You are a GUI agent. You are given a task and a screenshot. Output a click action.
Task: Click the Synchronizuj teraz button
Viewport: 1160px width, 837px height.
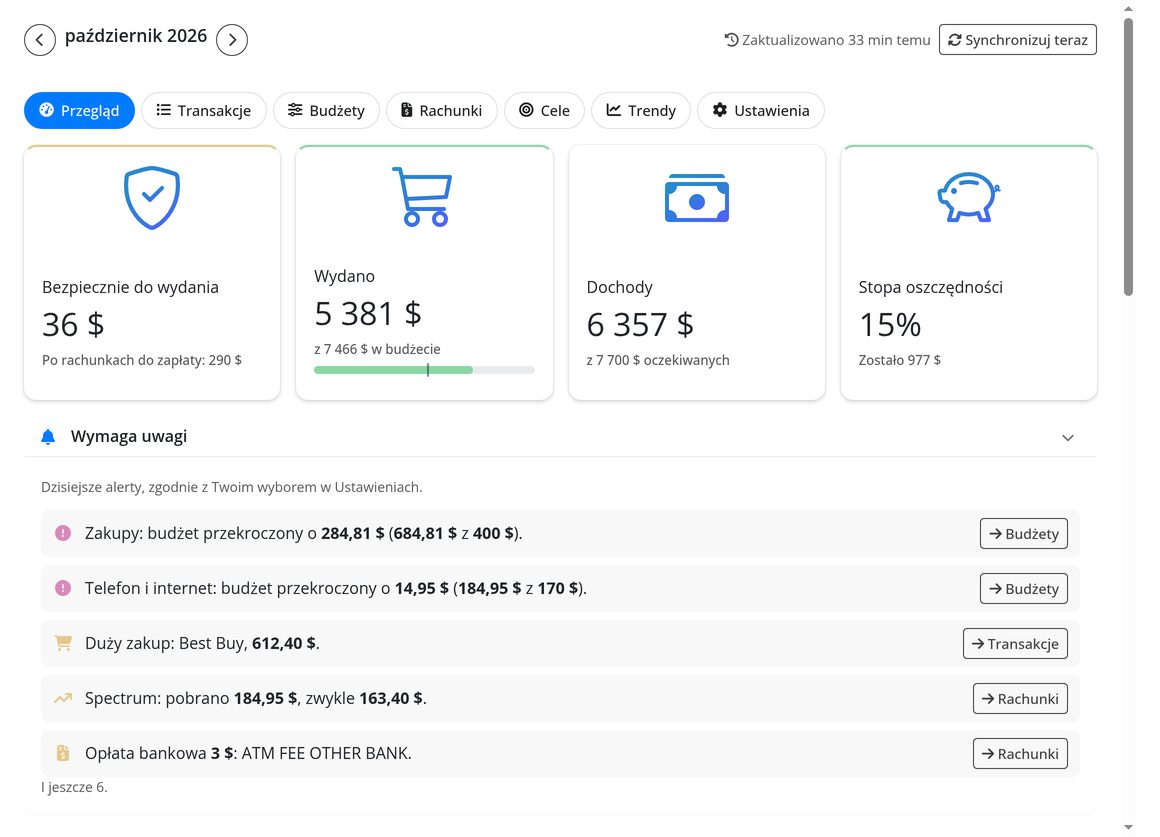(x=1018, y=40)
